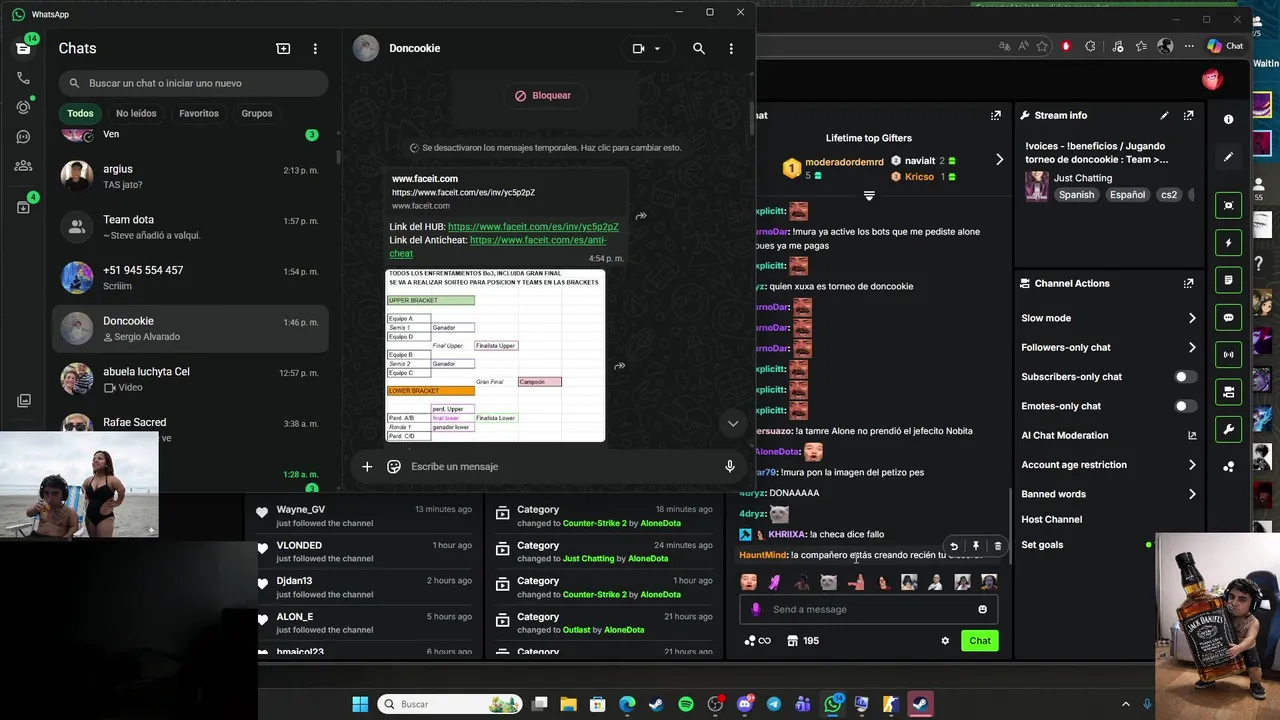The image size is (1280, 720).
Task: Click the Windows Start button
Action: [x=360, y=704]
